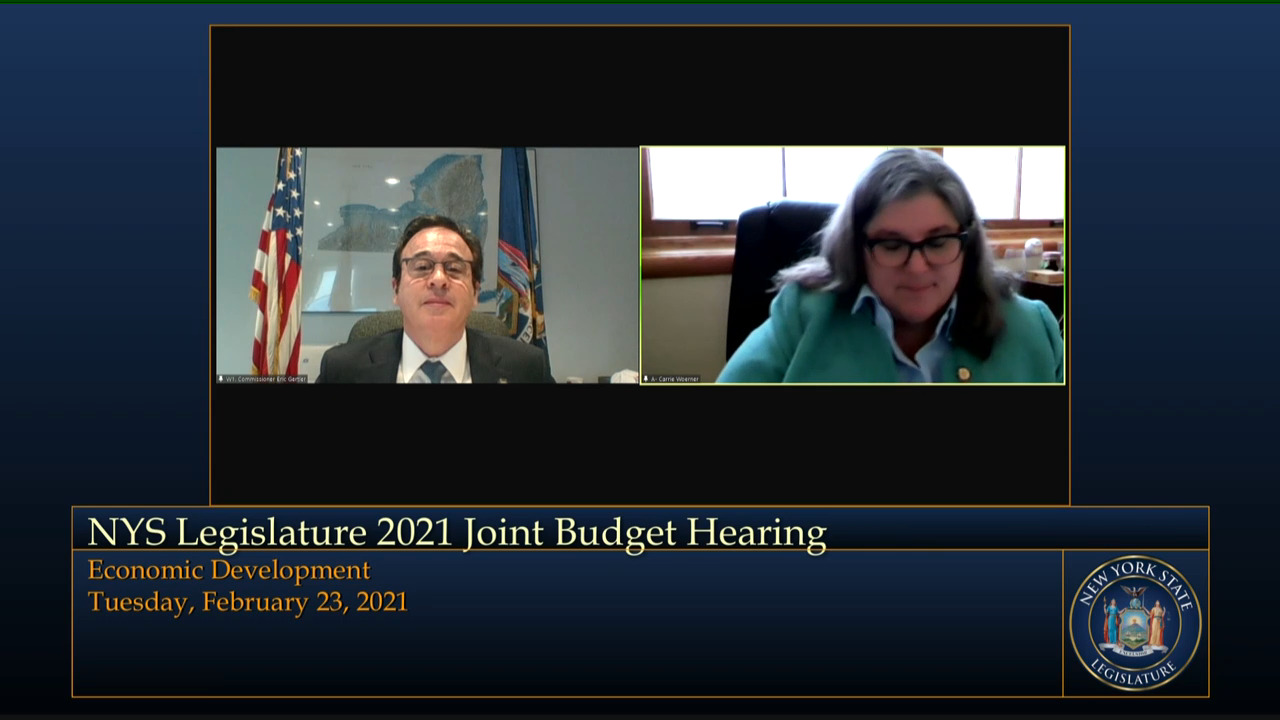Image resolution: width=1280 pixels, height=720 pixels.
Task: Click the American flag in the left video
Action: [277, 260]
